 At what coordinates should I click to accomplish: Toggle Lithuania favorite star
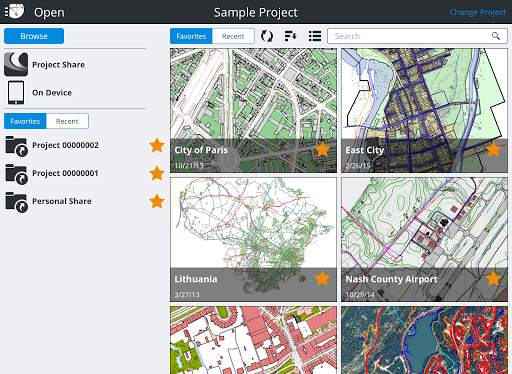(x=322, y=279)
